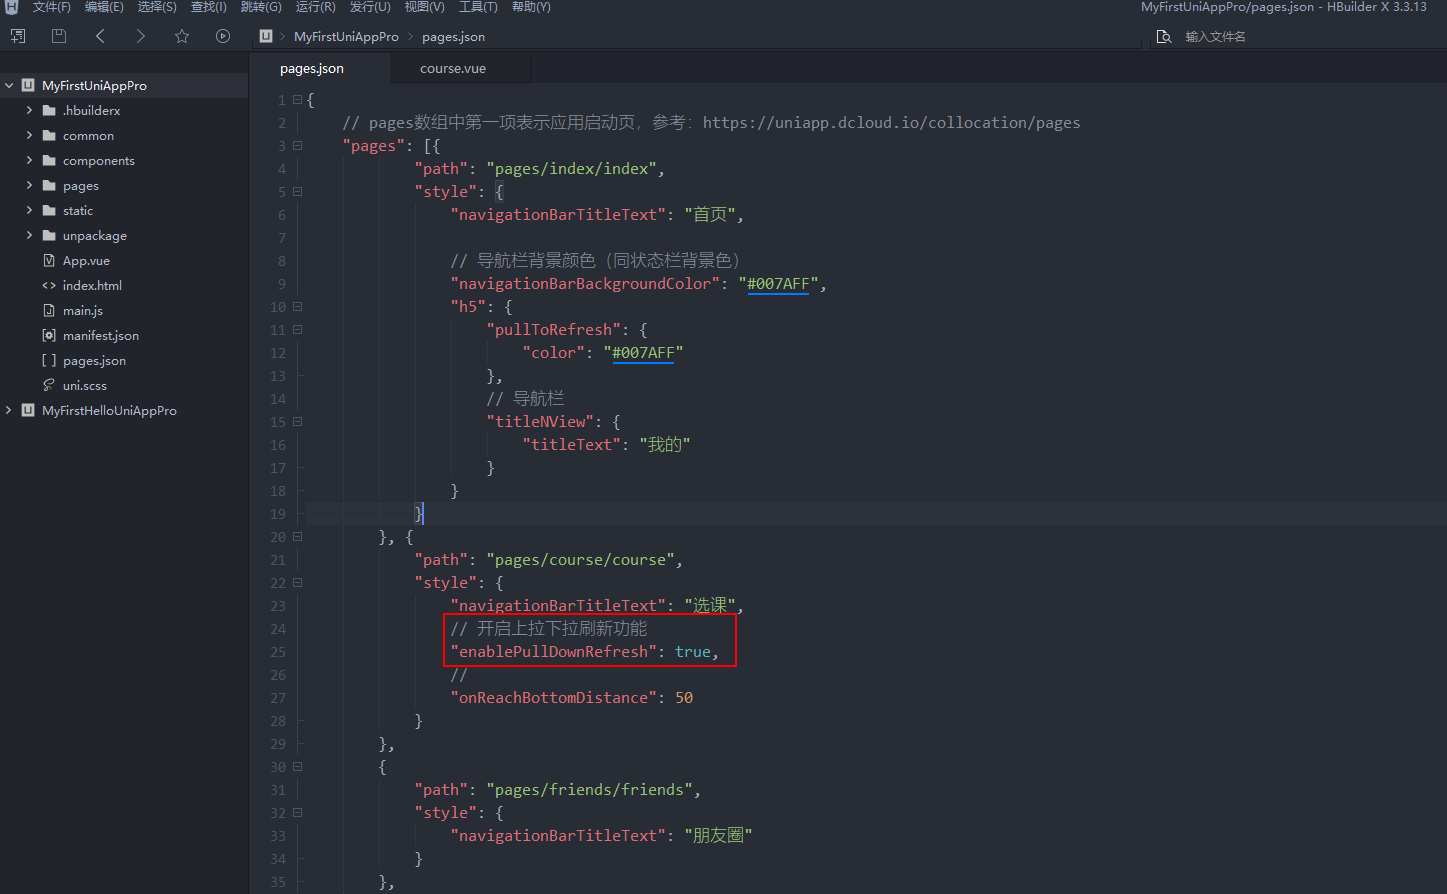Image resolution: width=1447 pixels, height=894 pixels.
Task: Switch to the course.vue tab
Action: pyautogui.click(x=453, y=68)
